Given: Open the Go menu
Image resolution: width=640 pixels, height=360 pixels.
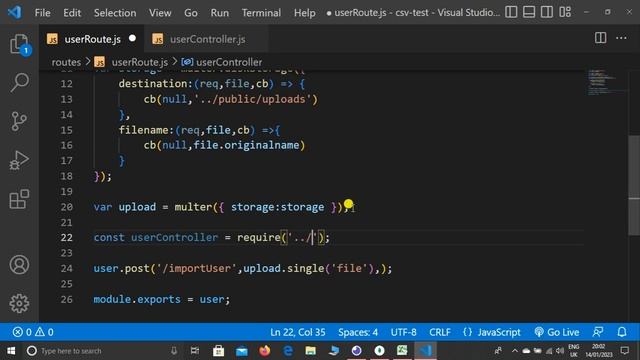Looking at the screenshot, I should coord(191,13).
